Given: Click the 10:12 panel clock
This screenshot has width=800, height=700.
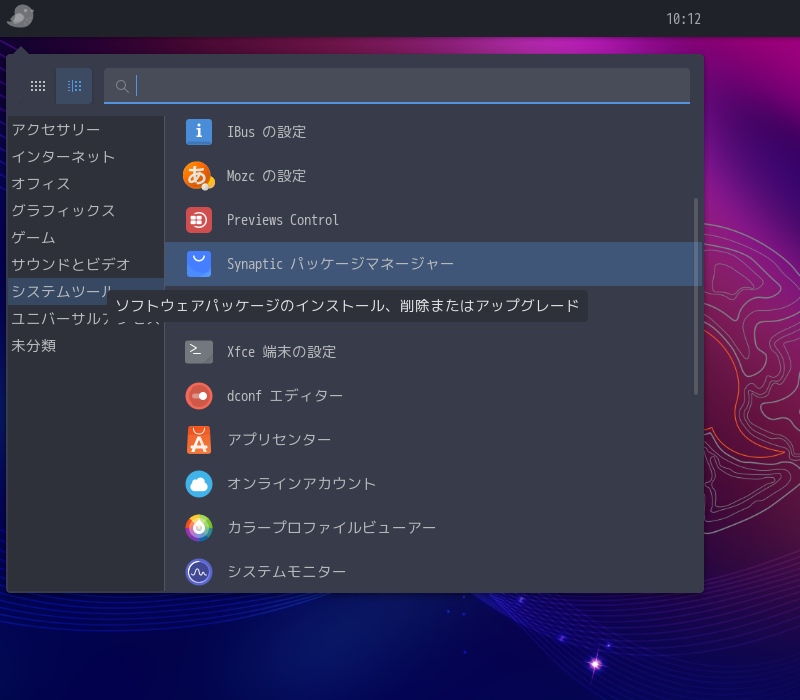Looking at the screenshot, I should [683, 19].
